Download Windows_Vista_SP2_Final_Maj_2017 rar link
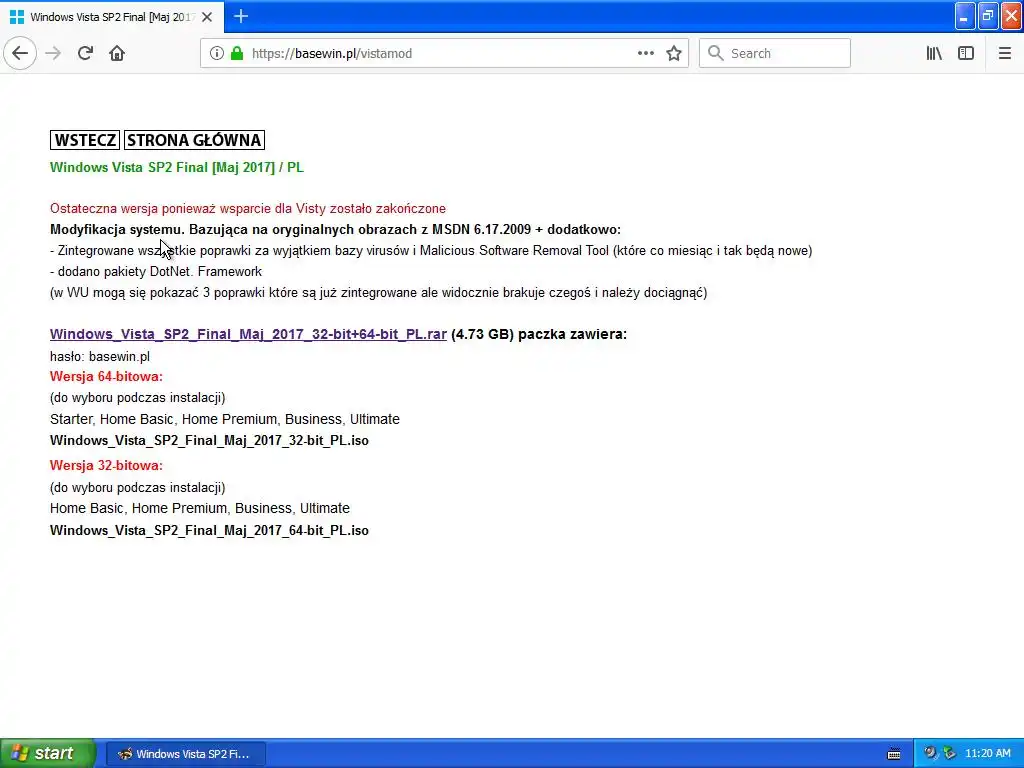Viewport: 1024px width, 768px height. (x=248, y=334)
